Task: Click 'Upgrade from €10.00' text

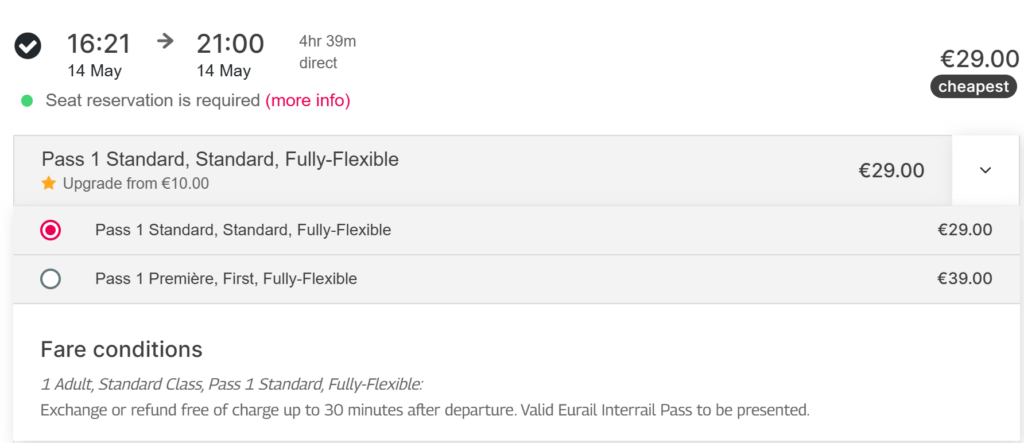Action: [x=136, y=184]
